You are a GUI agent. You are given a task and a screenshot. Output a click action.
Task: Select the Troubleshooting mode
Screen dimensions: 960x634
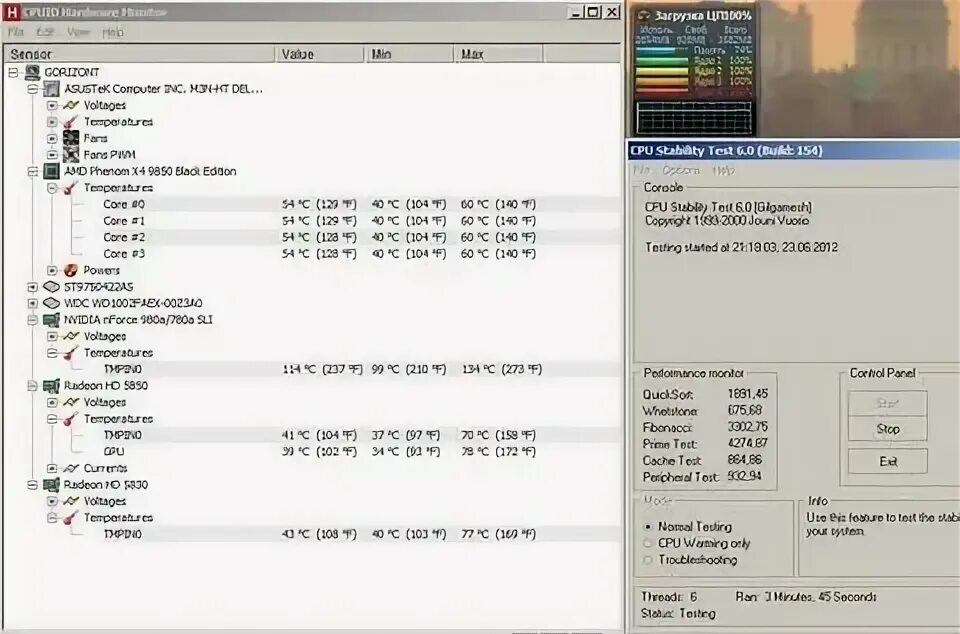[648, 559]
